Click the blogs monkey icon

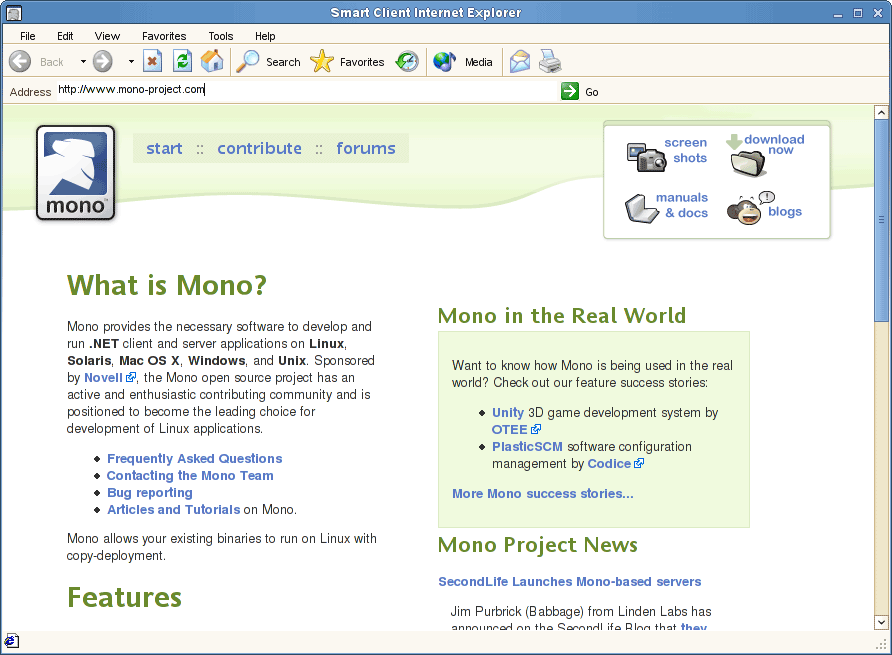pos(745,209)
